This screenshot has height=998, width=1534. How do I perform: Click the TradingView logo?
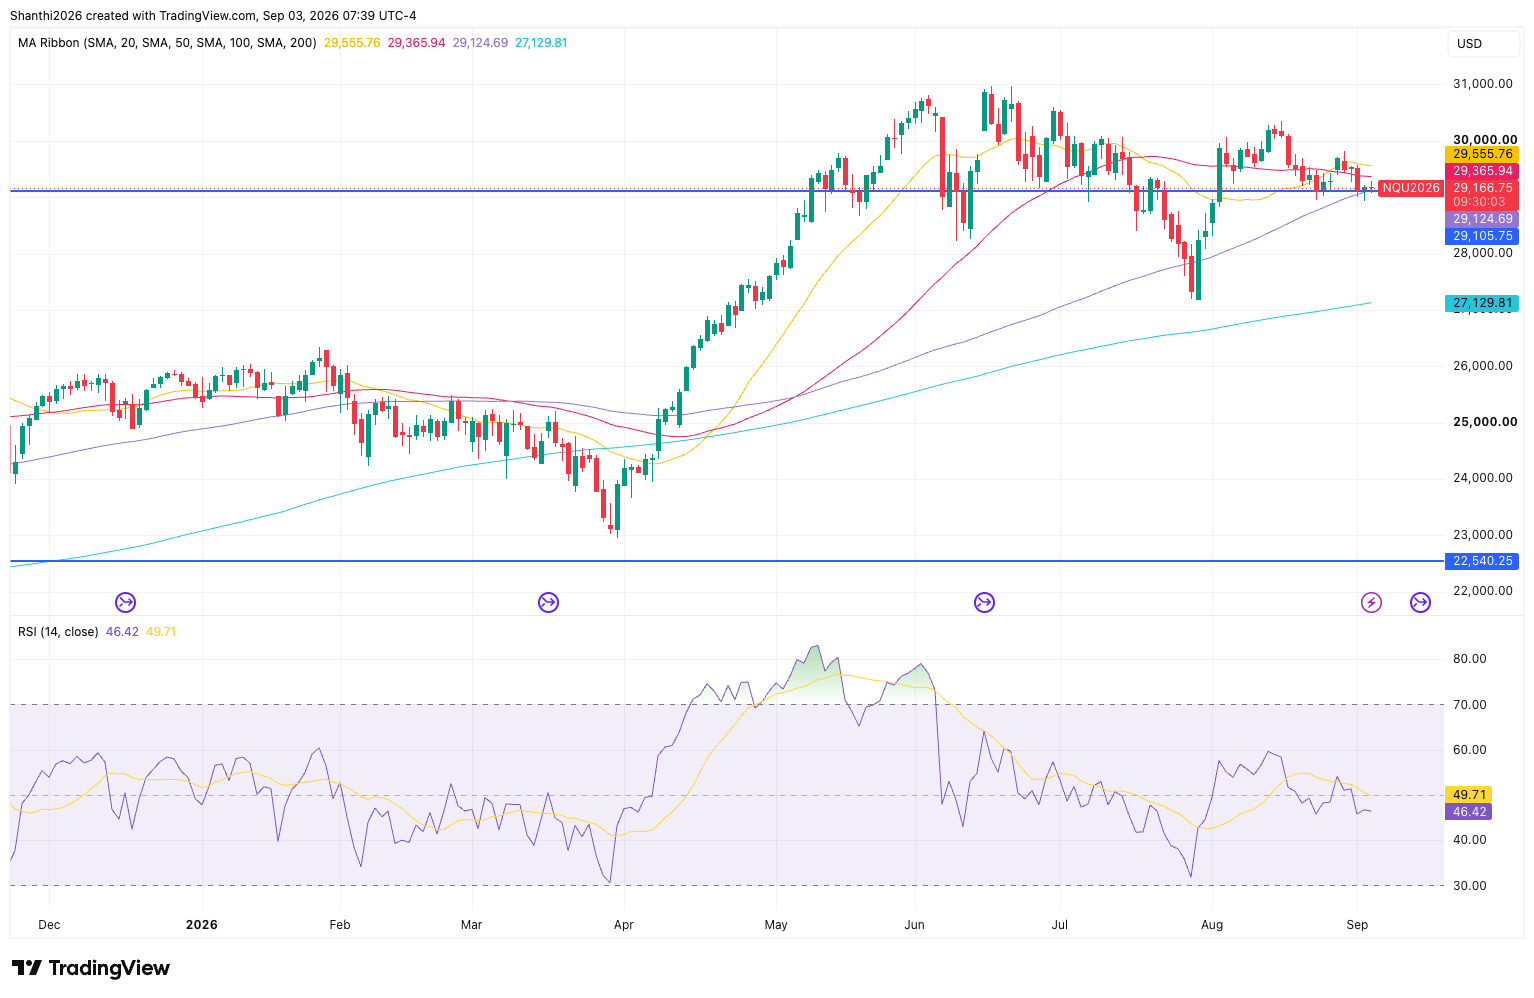[91, 968]
